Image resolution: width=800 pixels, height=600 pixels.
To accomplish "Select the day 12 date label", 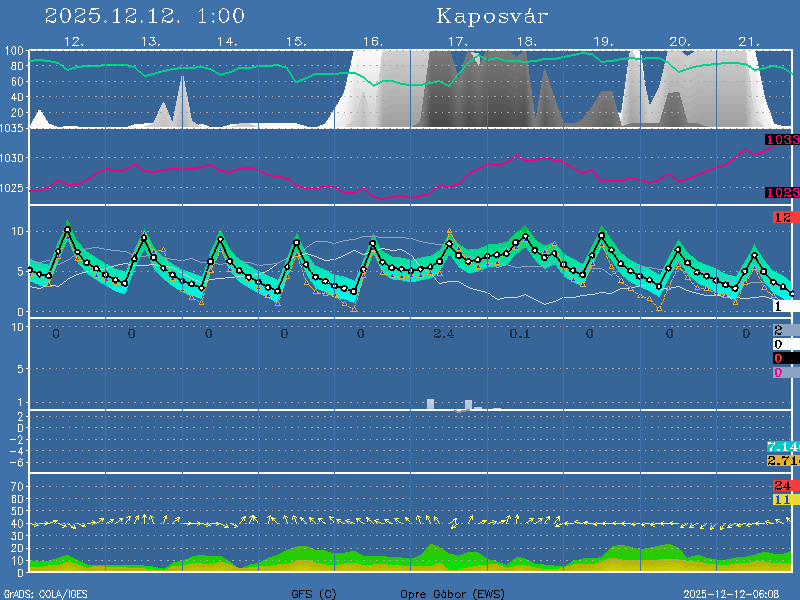I will [73, 41].
